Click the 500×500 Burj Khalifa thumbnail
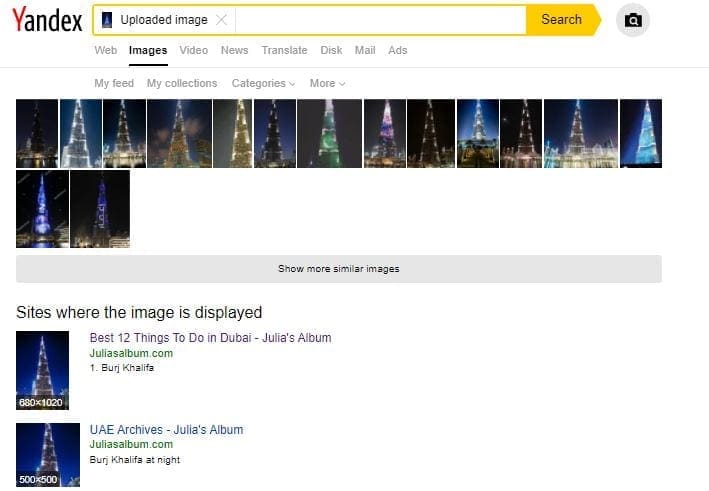 (x=47, y=454)
